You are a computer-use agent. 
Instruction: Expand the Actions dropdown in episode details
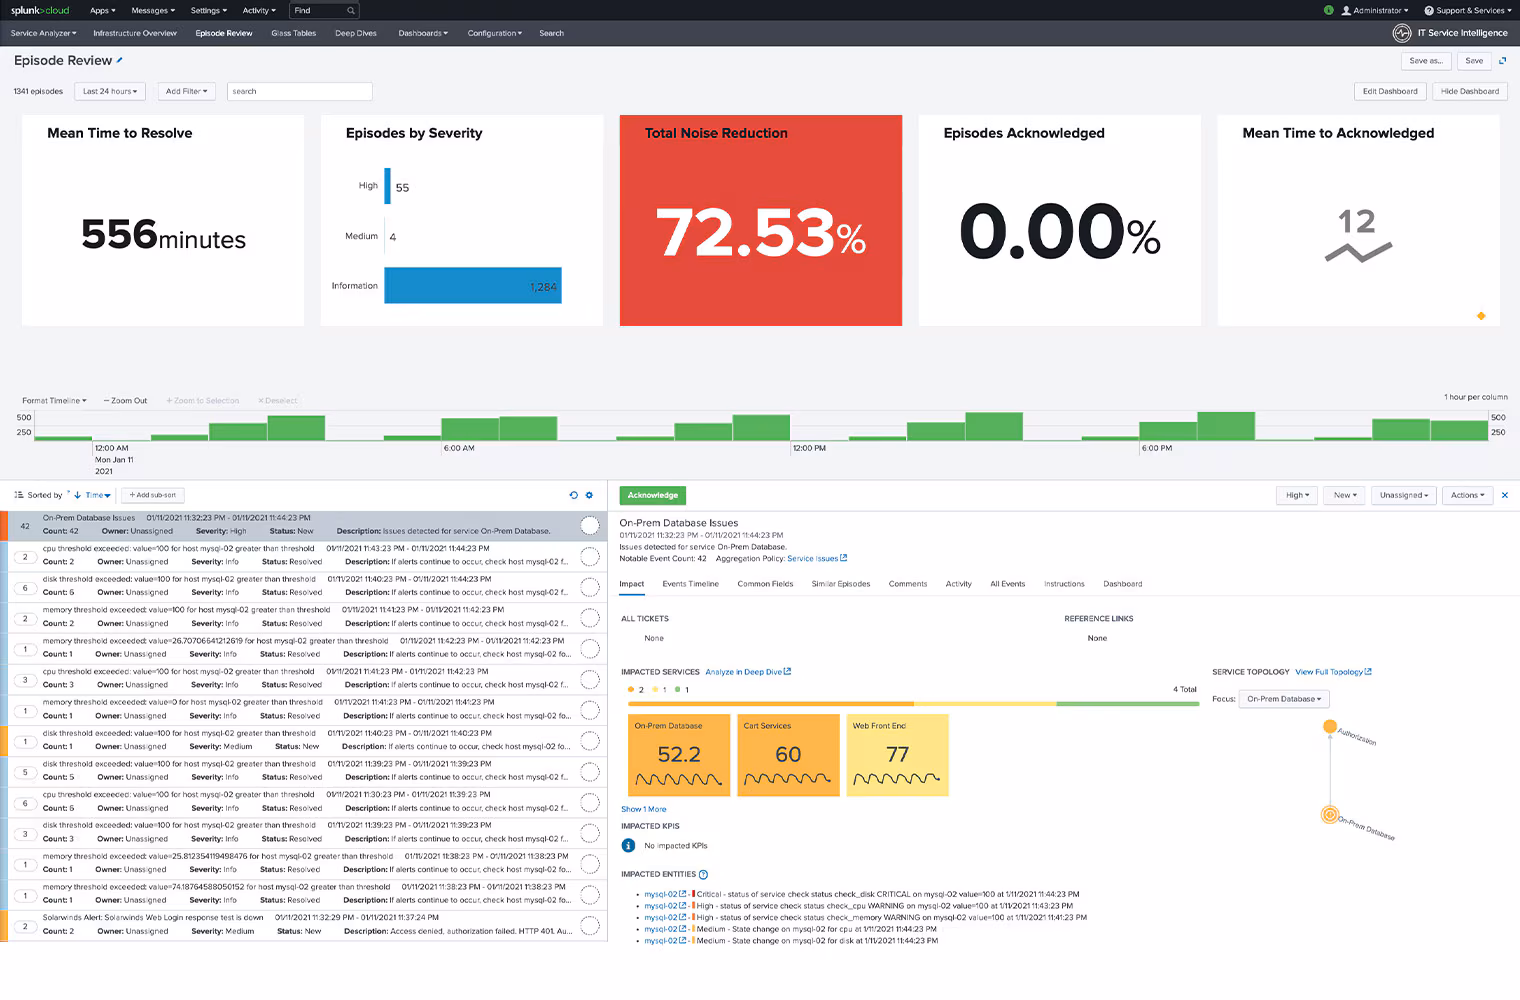(x=1467, y=495)
